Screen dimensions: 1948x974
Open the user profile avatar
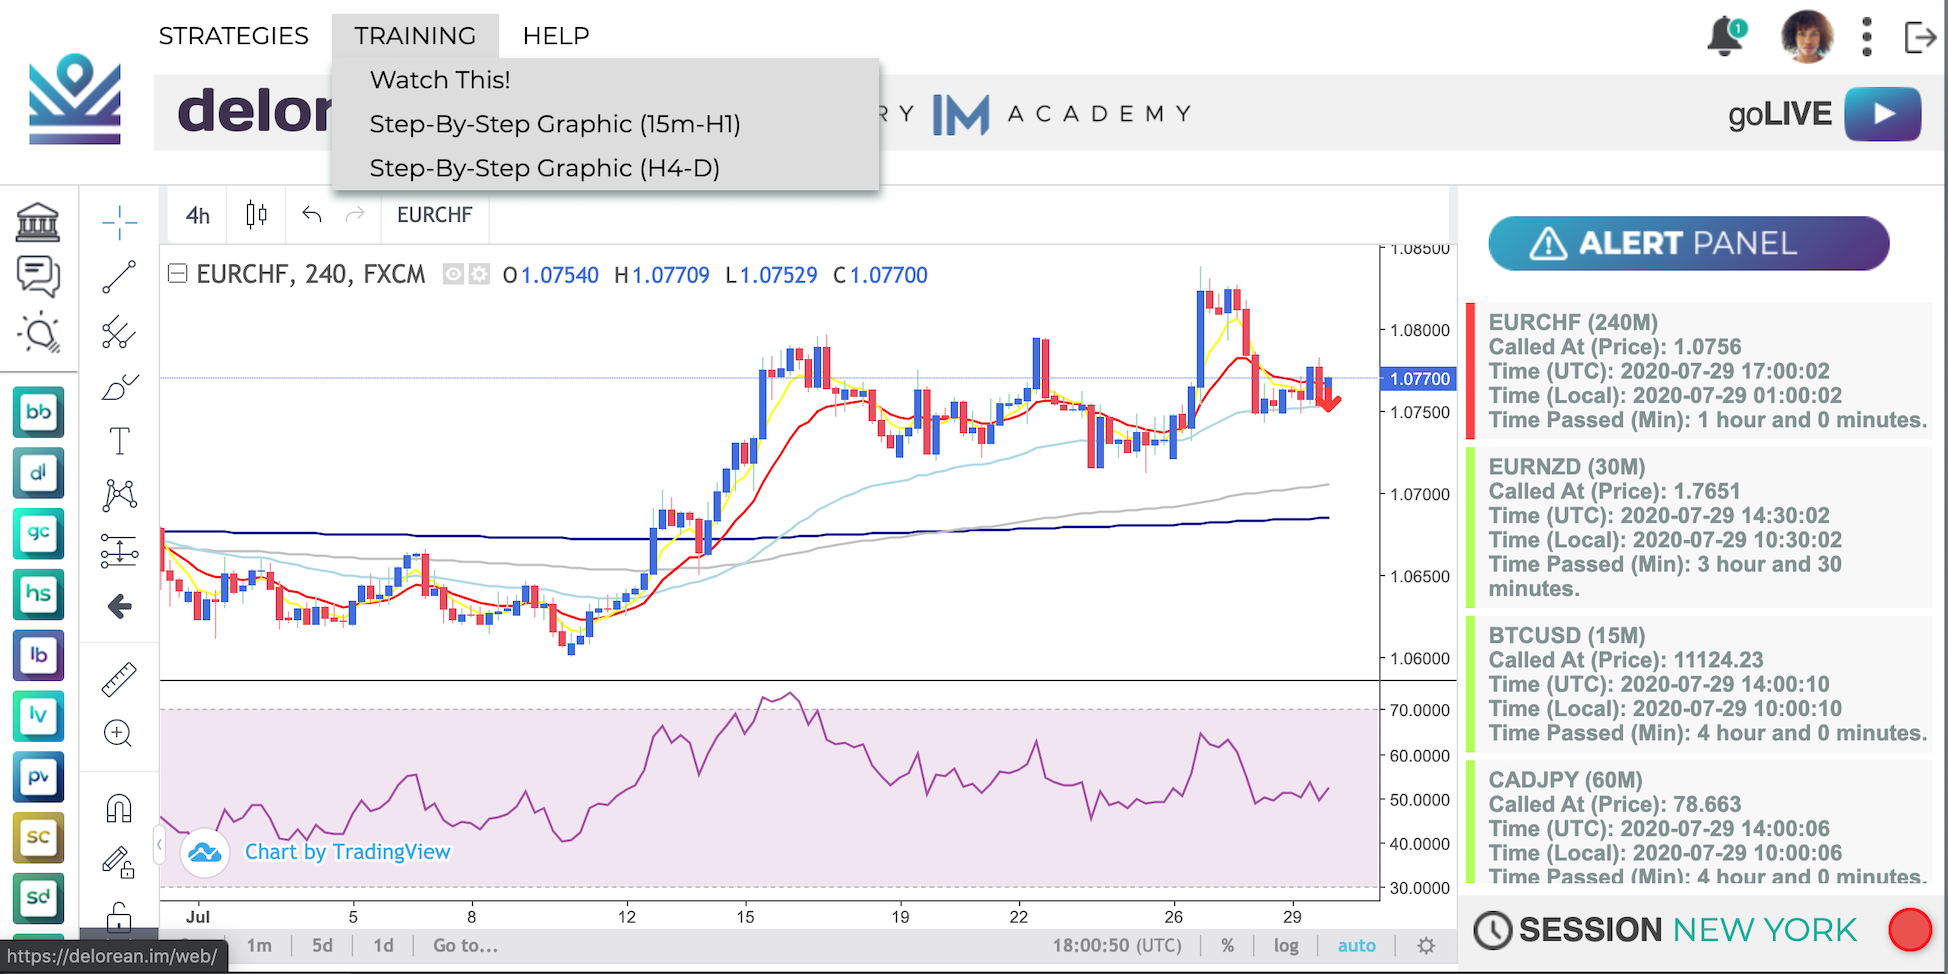1807,36
